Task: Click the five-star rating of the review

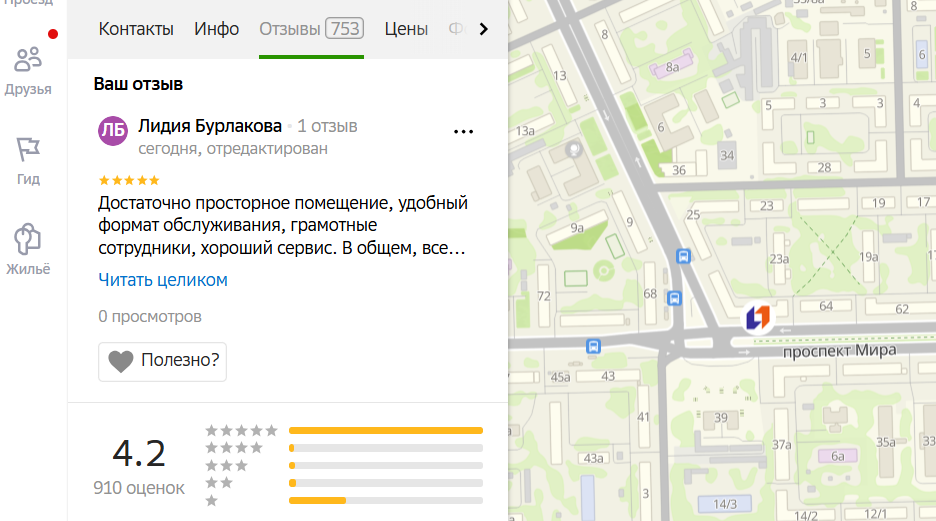Action: [x=129, y=180]
